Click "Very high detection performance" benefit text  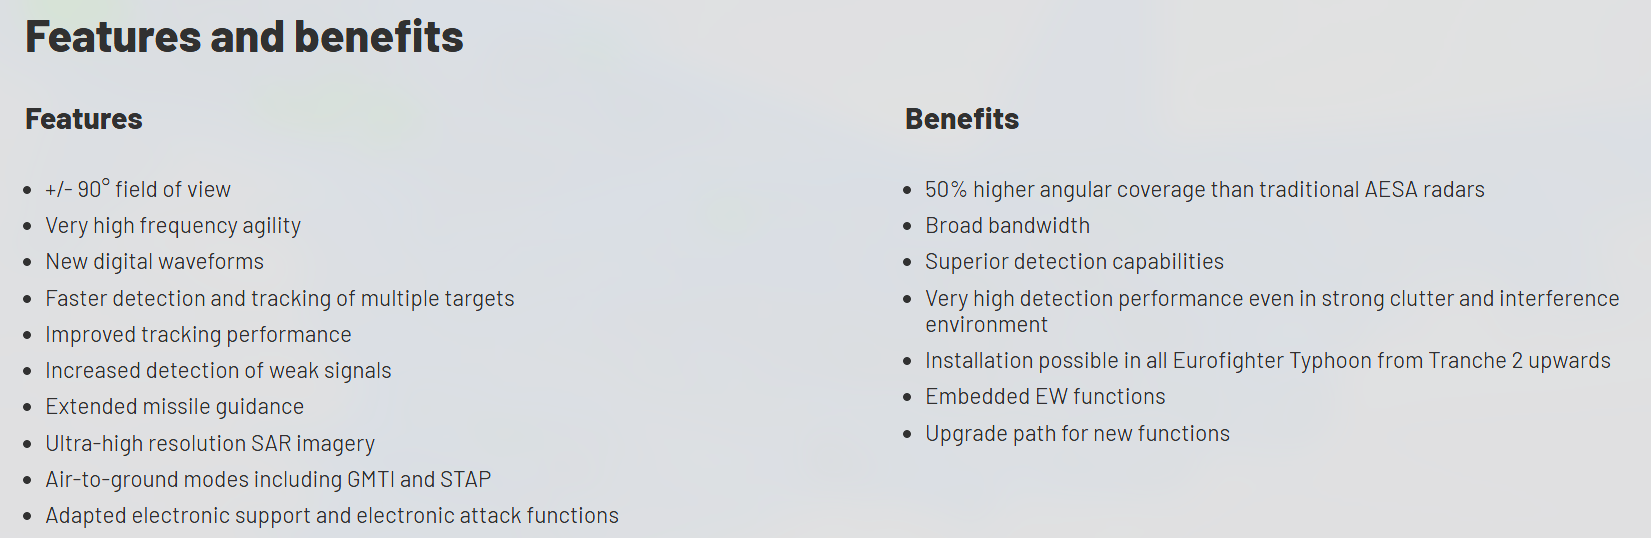[x=1271, y=298]
